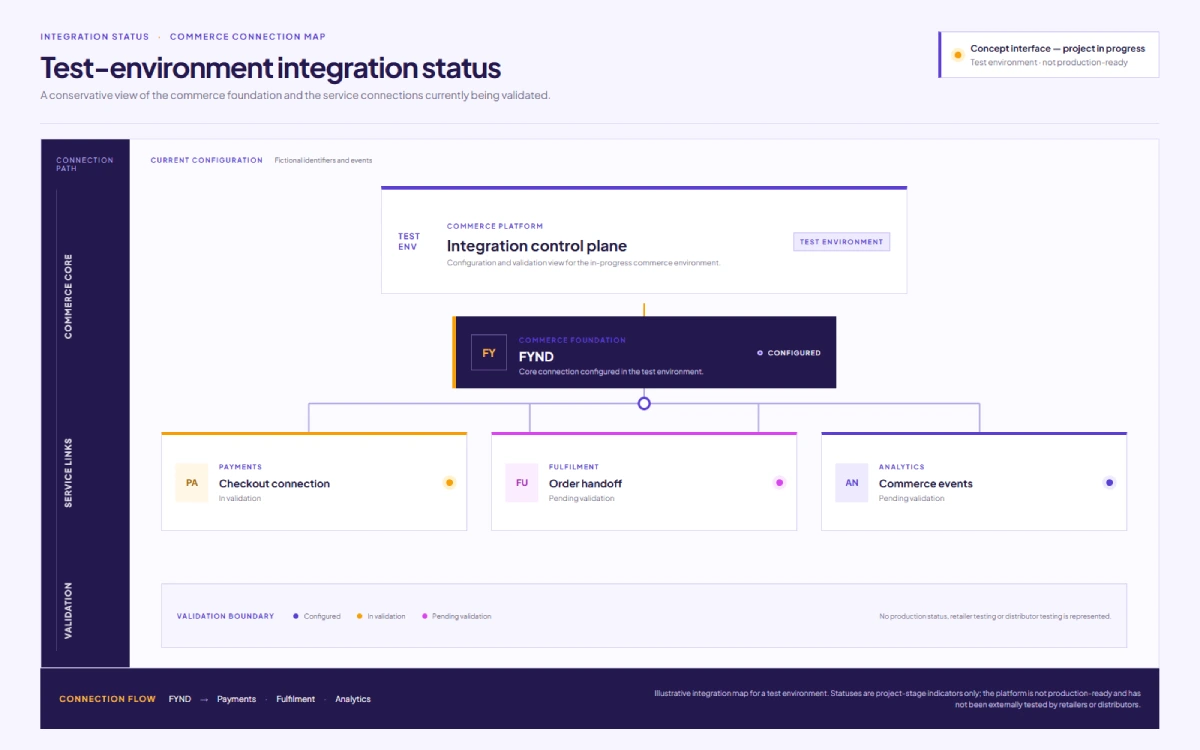
Task: Click the 'No production status' disclaimer in the validation boundary
Action: coord(995,616)
